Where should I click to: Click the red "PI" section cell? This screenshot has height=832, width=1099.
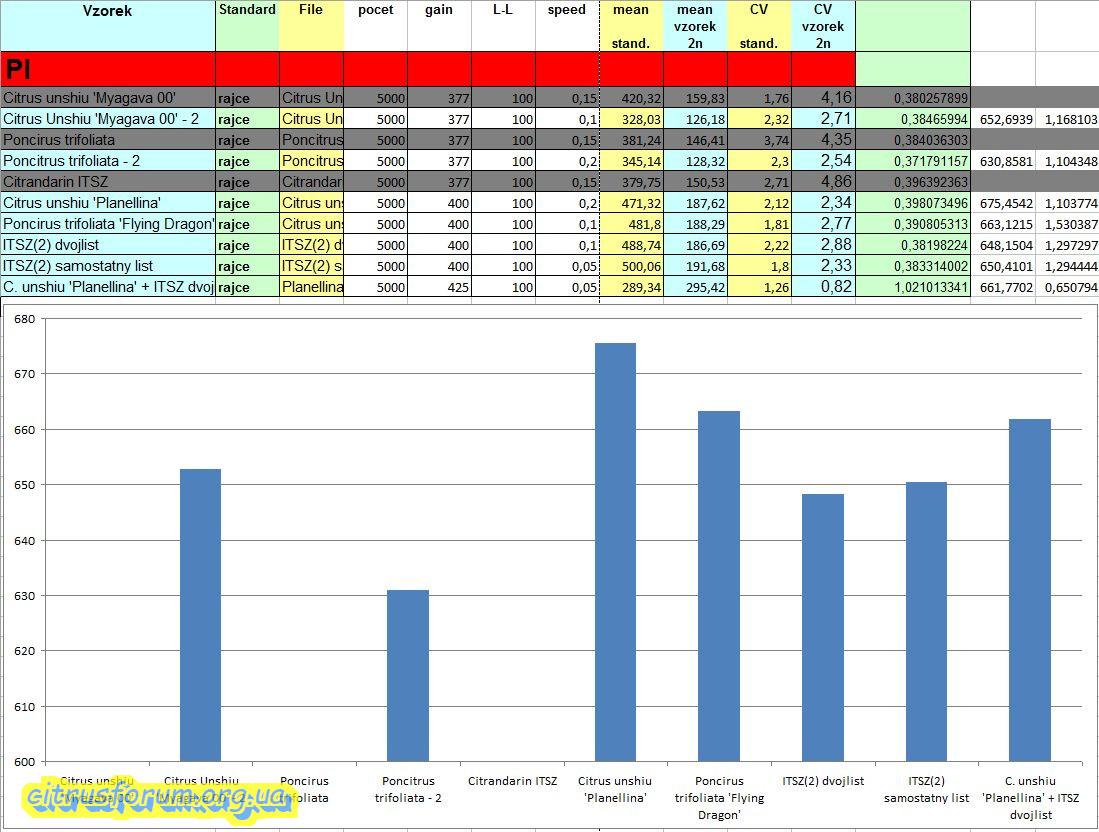coord(107,68)
